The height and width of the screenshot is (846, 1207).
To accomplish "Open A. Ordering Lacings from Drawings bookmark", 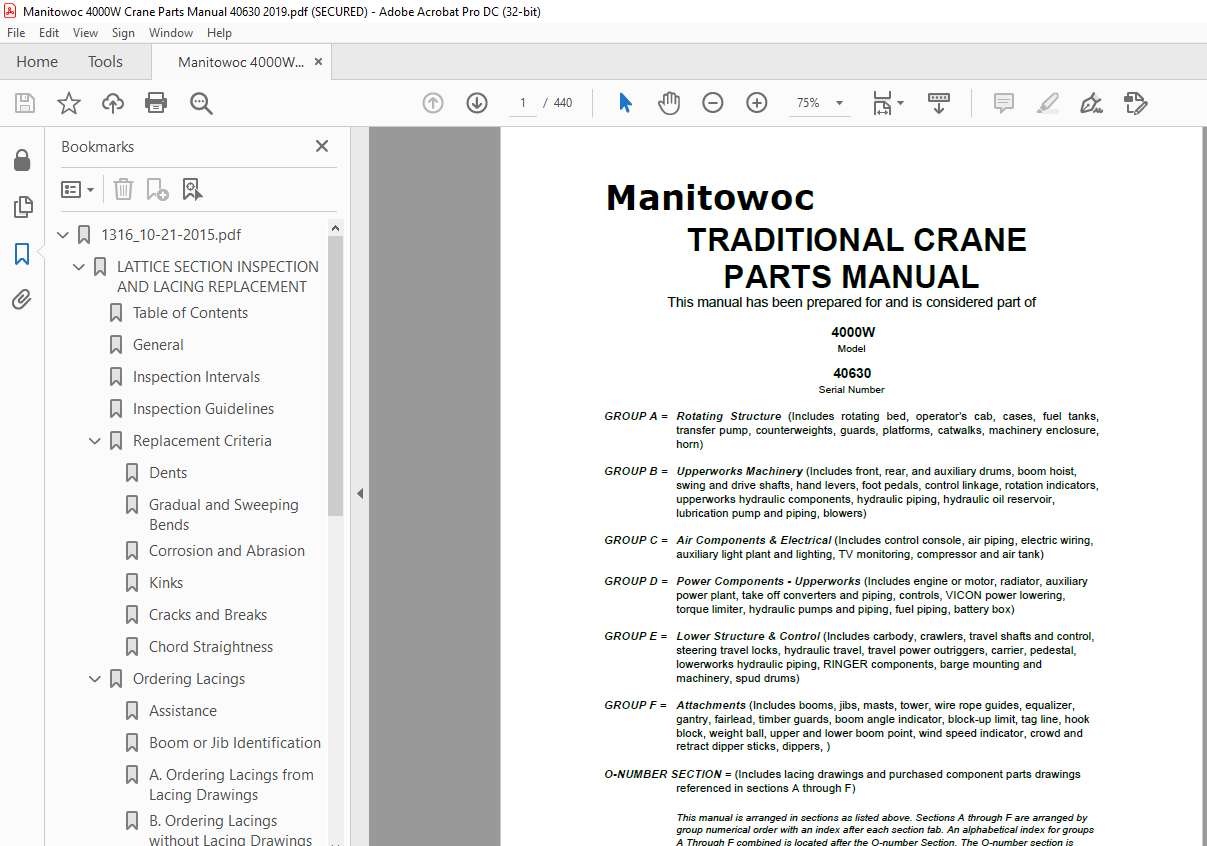I will tap(231, 785).
